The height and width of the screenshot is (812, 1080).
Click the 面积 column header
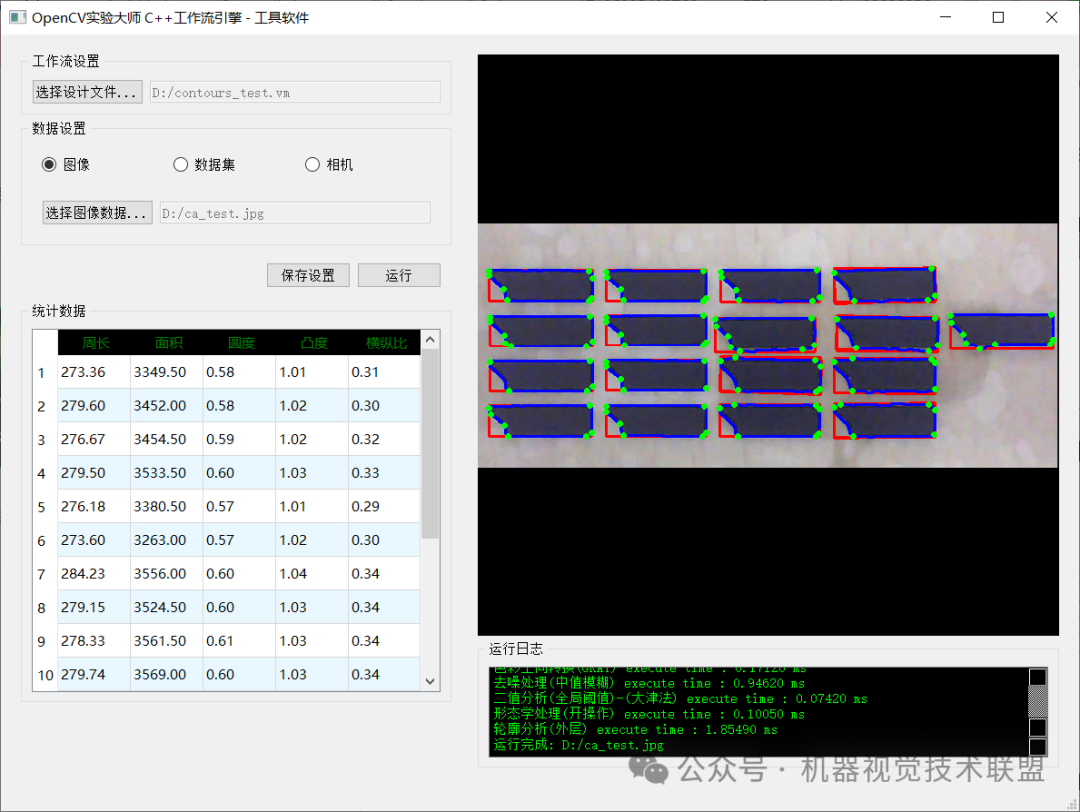pyautogui.click(x=168, y=341)
